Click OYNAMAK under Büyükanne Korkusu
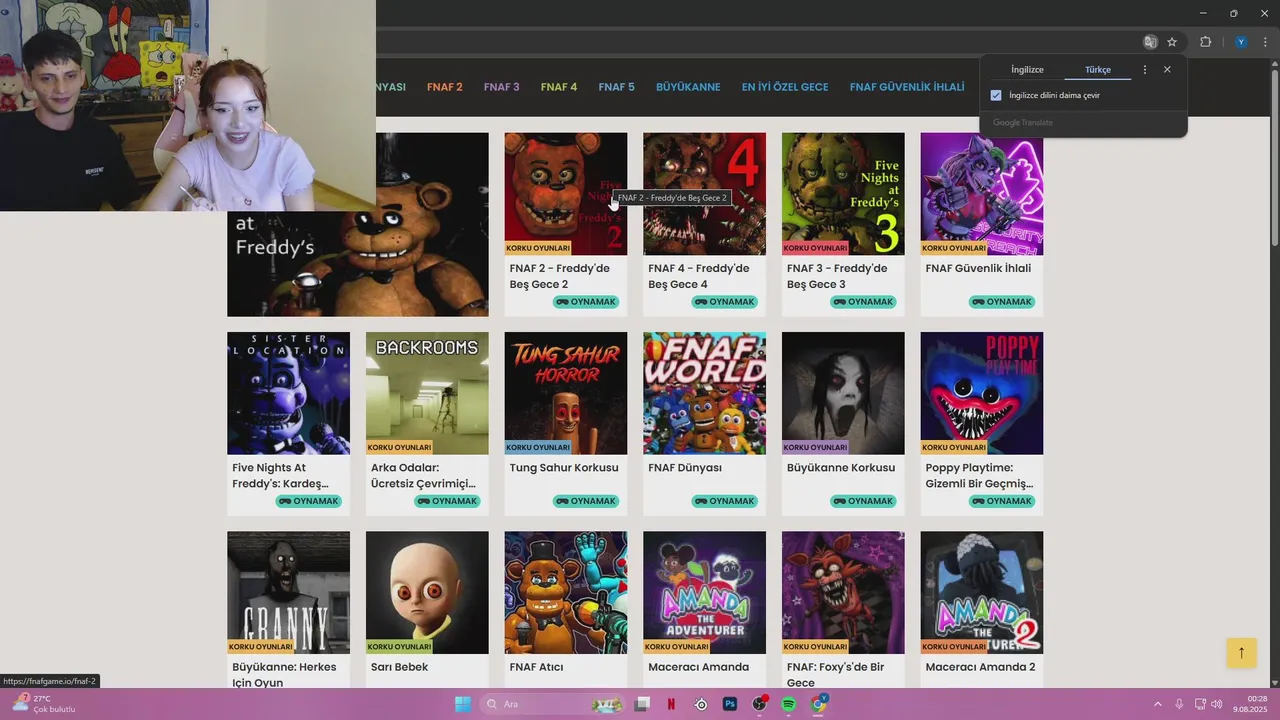The height and width of the screenshot is (720, 1280). tap(864, 501)
